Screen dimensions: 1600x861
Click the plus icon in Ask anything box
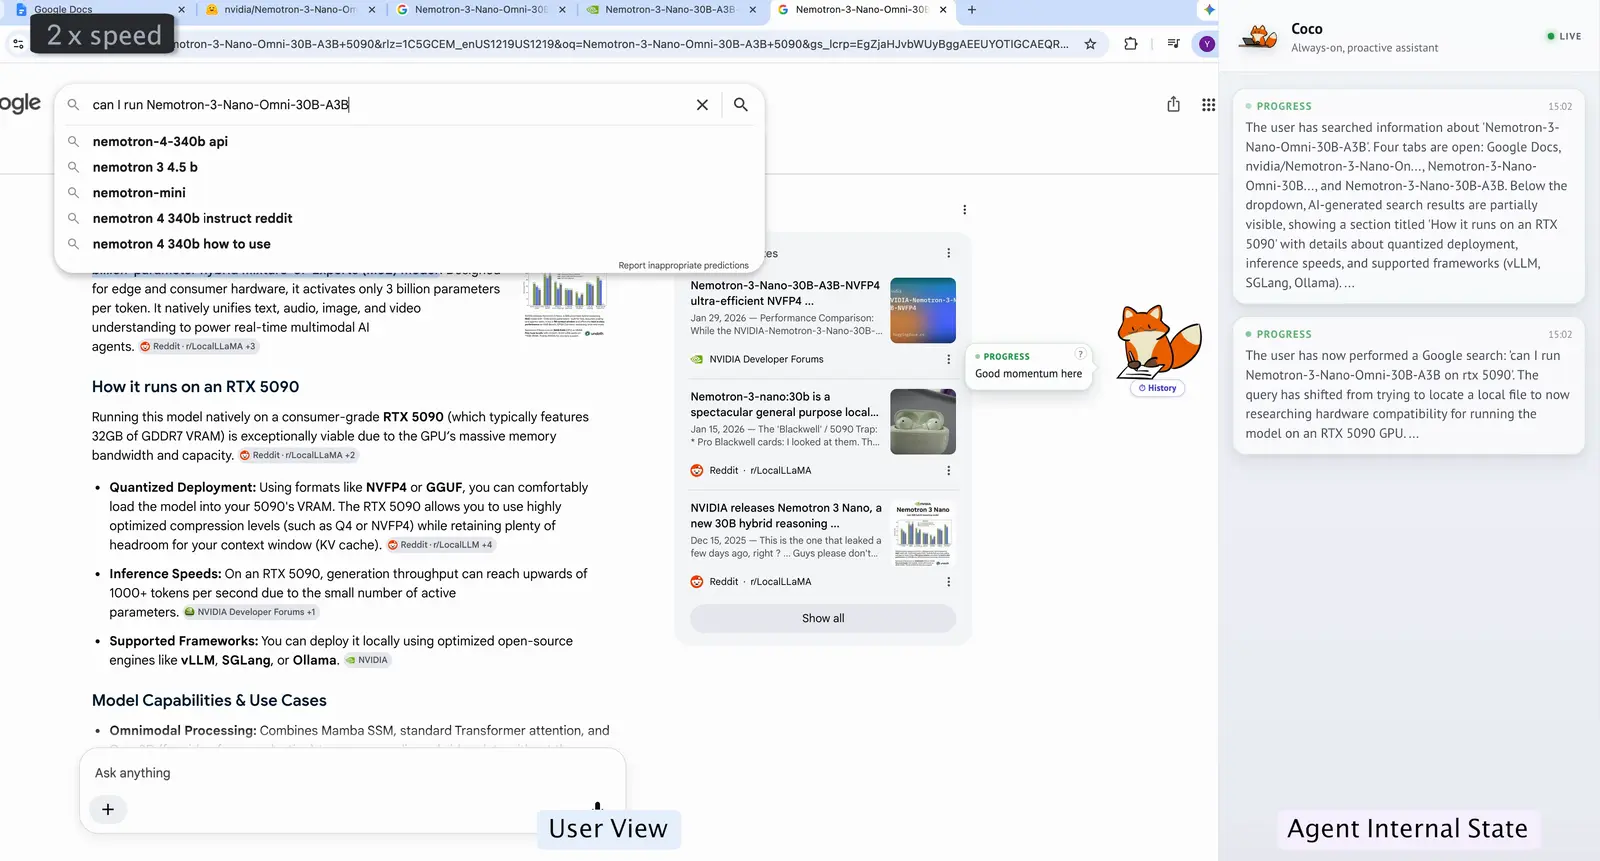click(108, 809)
